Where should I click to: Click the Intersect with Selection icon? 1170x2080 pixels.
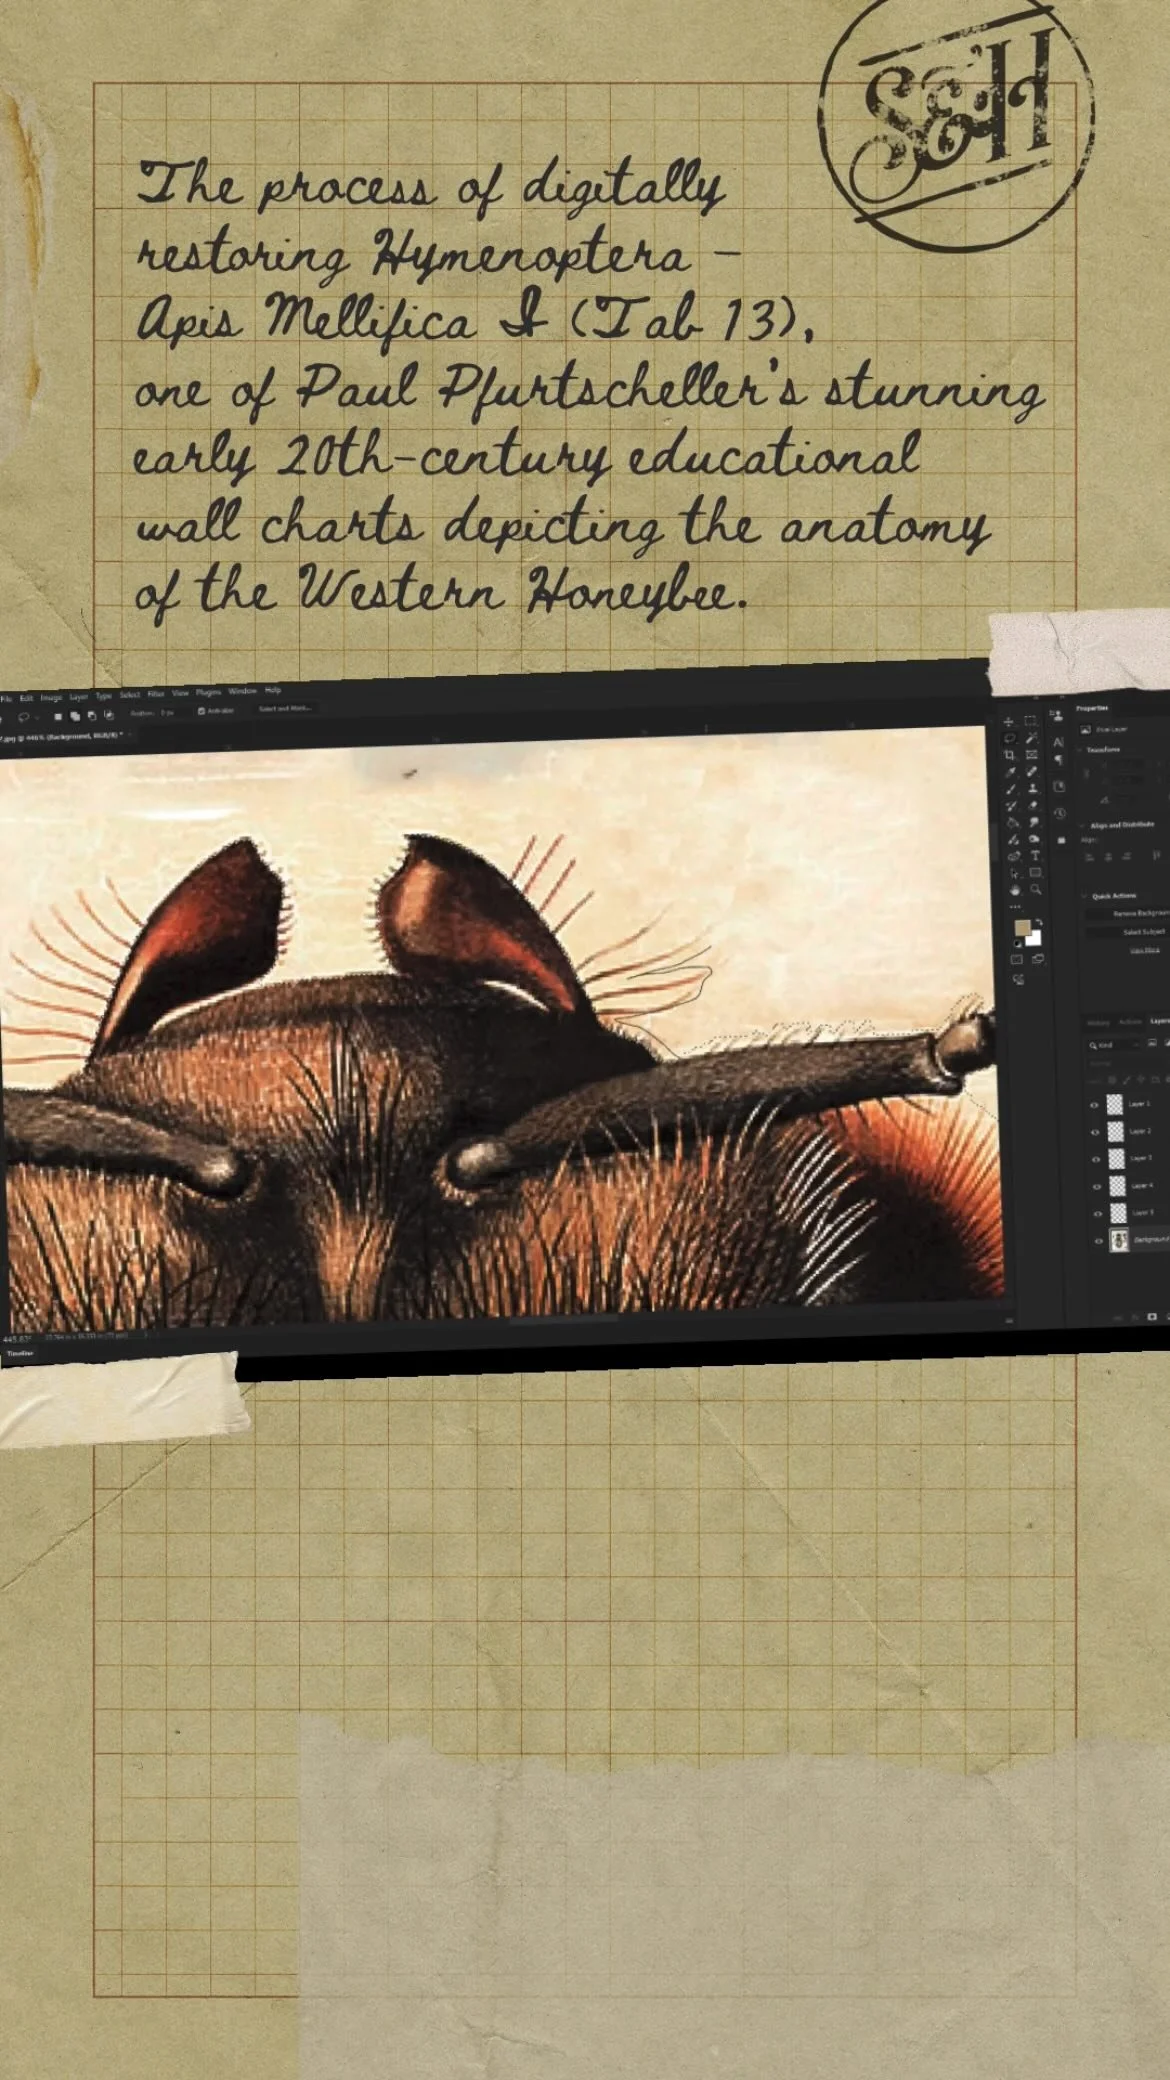pyautogui.click(x=109, y=715)
